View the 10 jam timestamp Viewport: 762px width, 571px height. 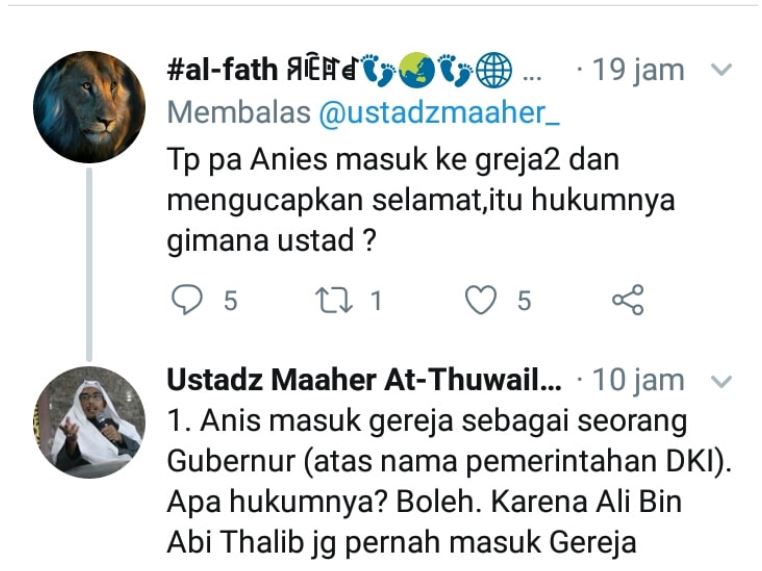638,380
